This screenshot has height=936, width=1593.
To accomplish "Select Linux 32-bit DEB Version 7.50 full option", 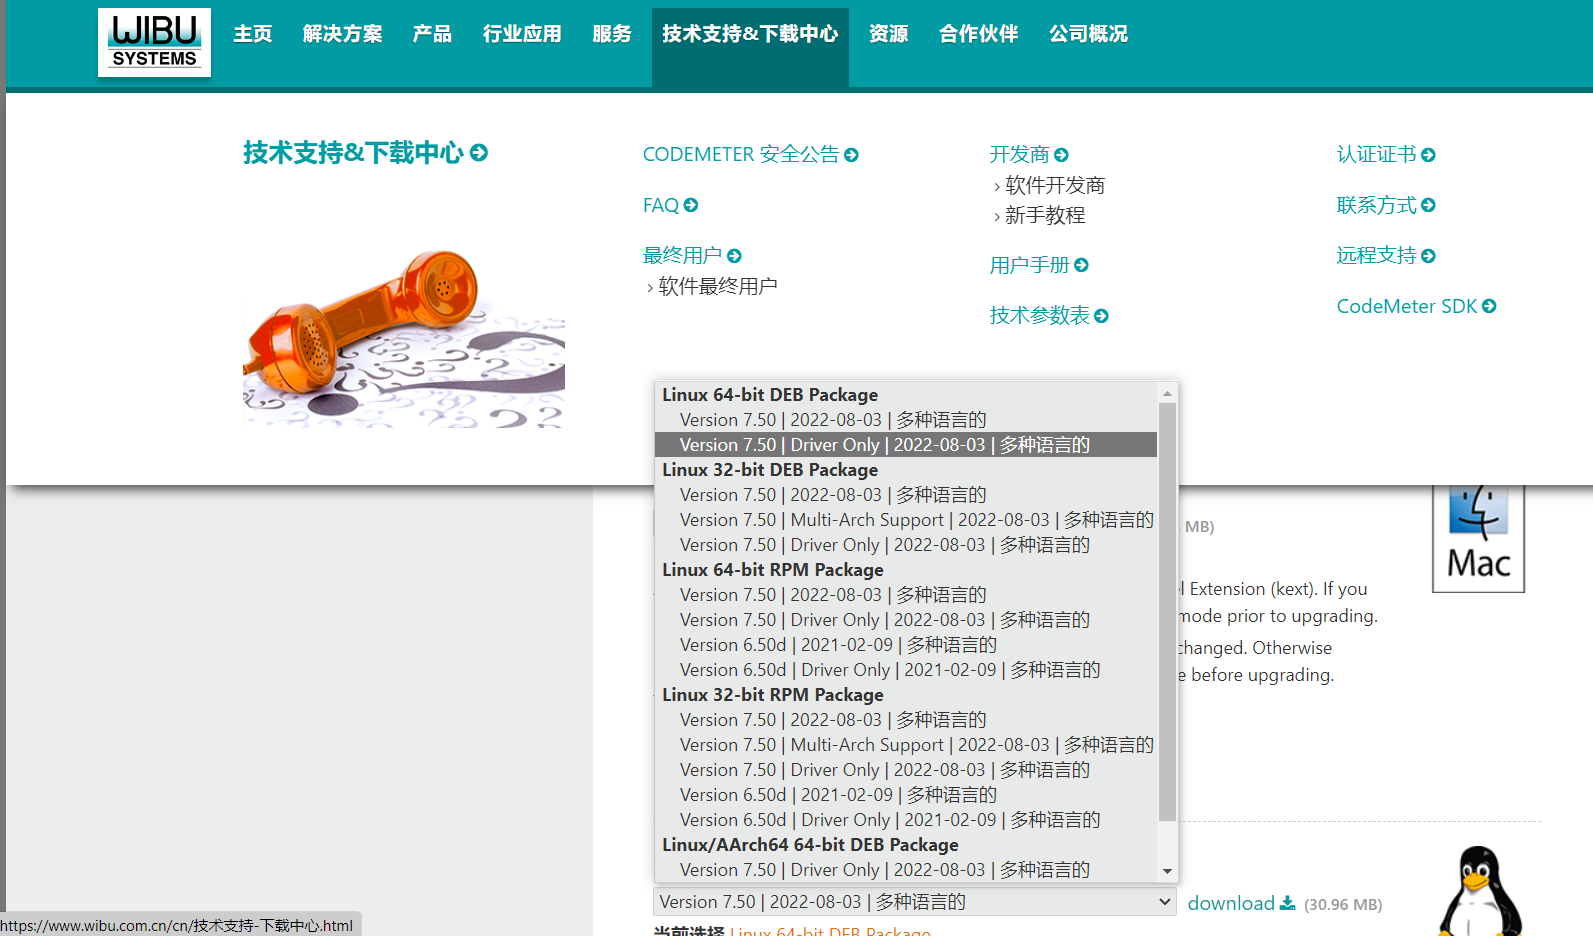I will click(x=906, y=495).
